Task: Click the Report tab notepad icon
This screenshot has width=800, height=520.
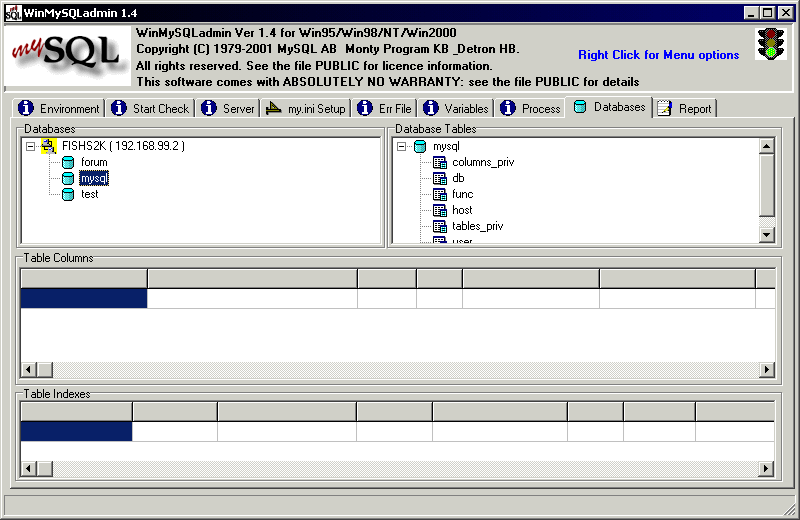Action: 664,108
